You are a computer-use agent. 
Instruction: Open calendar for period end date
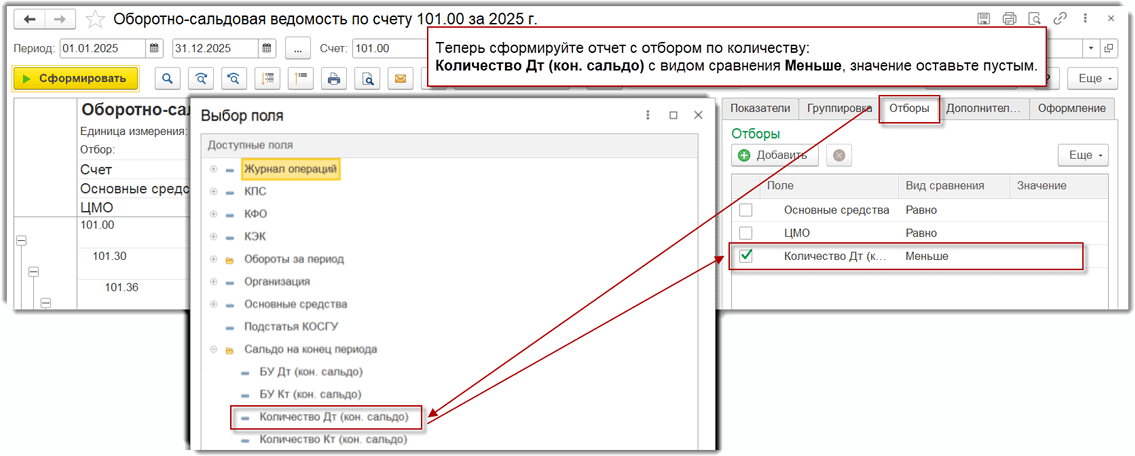coord(266,48)
